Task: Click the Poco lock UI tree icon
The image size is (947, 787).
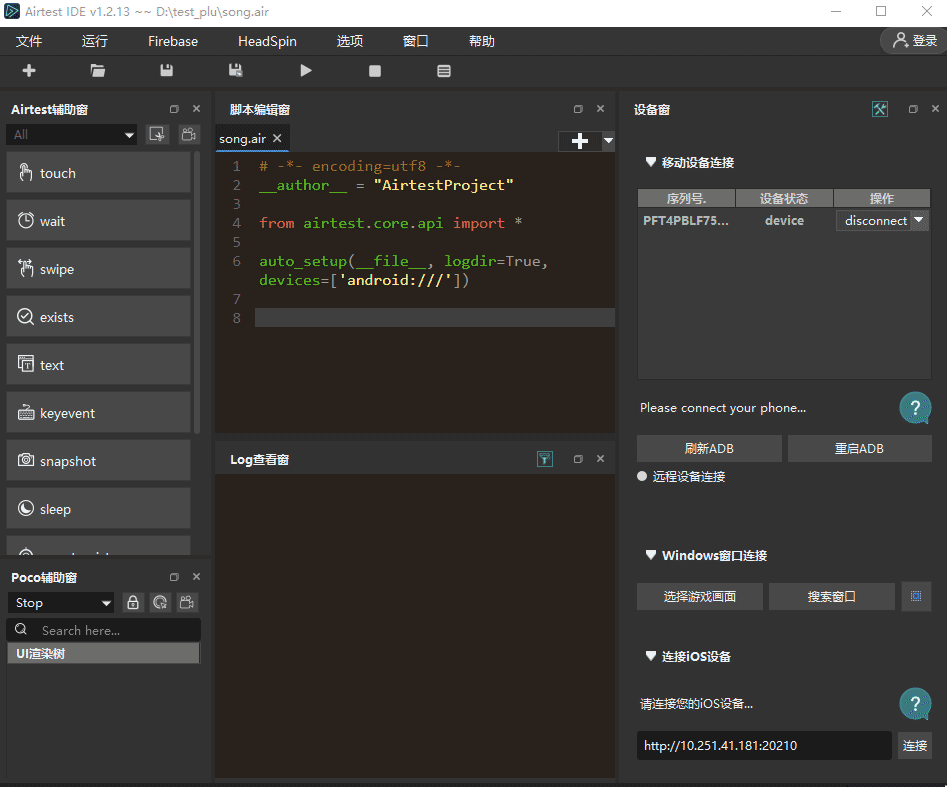Action: tap(133, 603)
